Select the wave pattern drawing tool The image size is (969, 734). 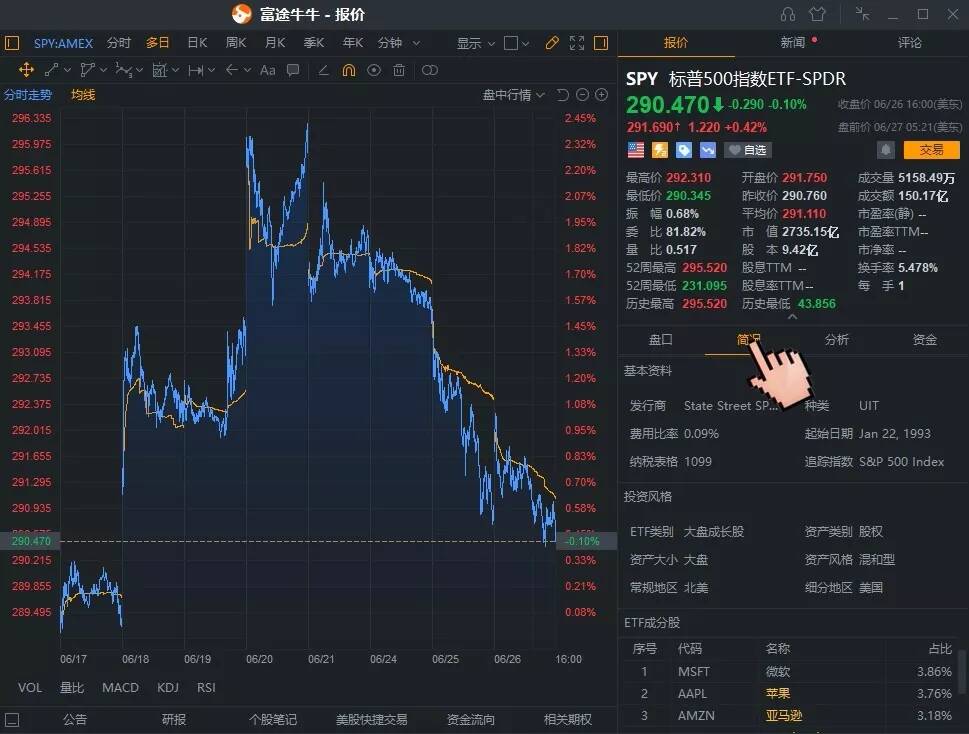coord(124,70)
